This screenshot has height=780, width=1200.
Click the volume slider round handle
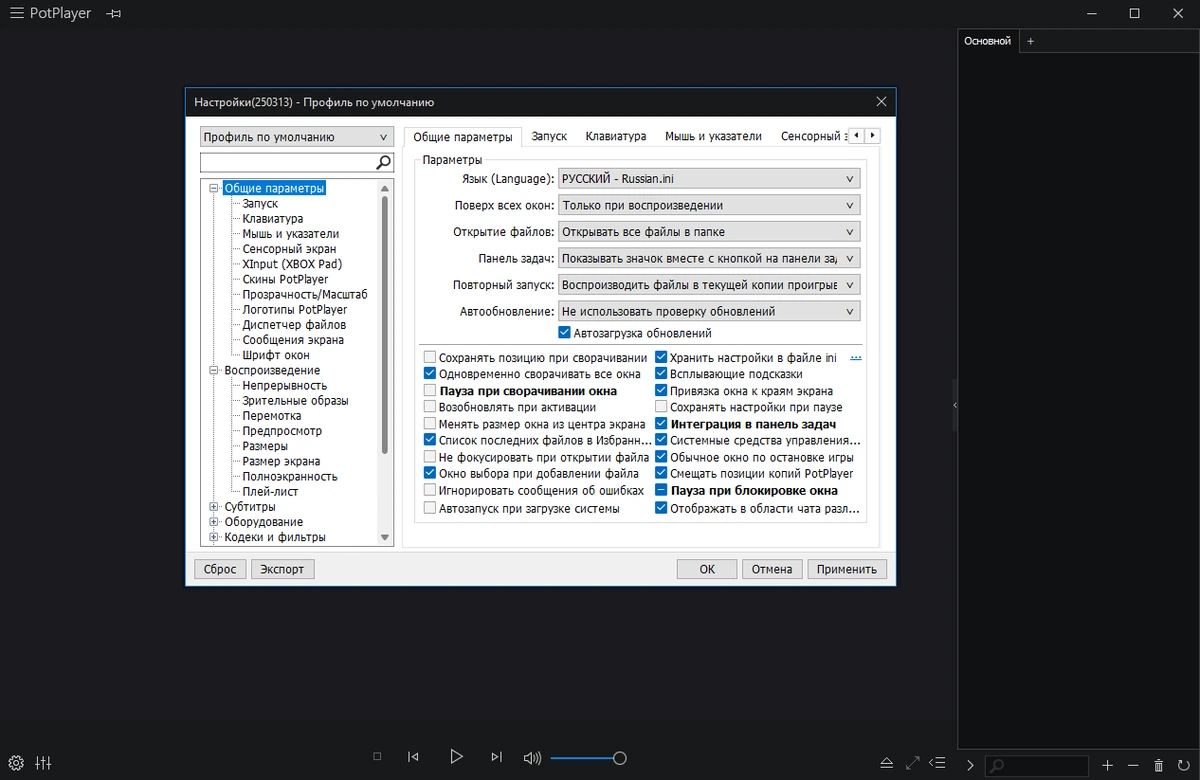pyautogui.click(x=620, y=758)
